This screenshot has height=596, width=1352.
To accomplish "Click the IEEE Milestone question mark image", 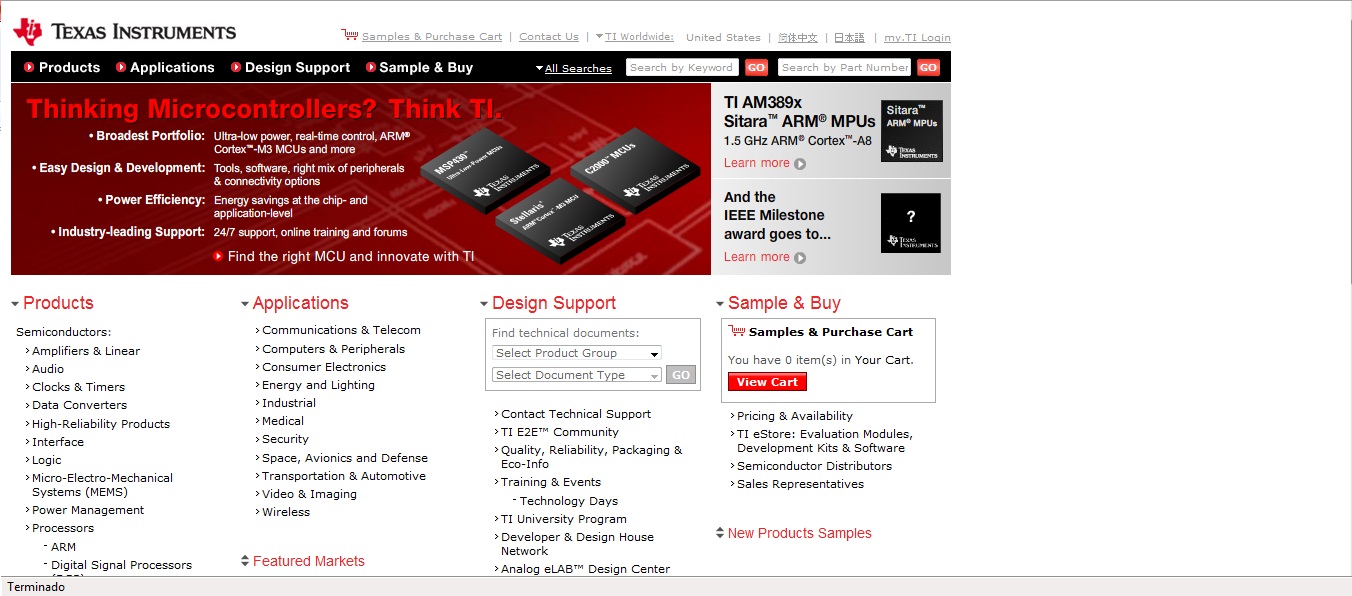I will pos(911,223).
